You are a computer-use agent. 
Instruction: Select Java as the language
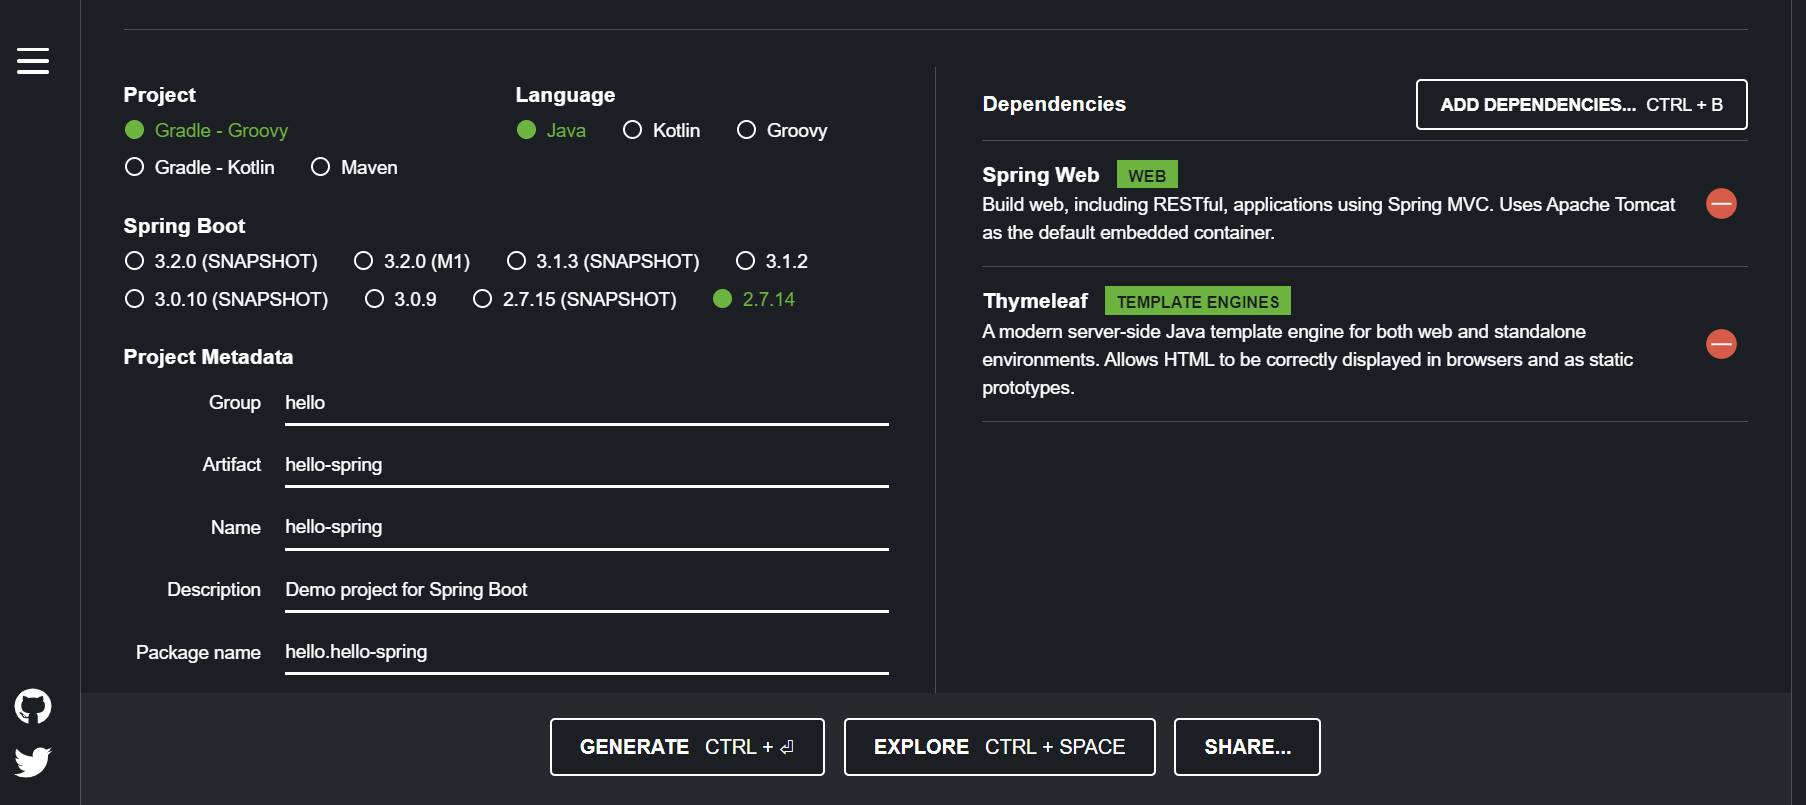click(551, 130)
